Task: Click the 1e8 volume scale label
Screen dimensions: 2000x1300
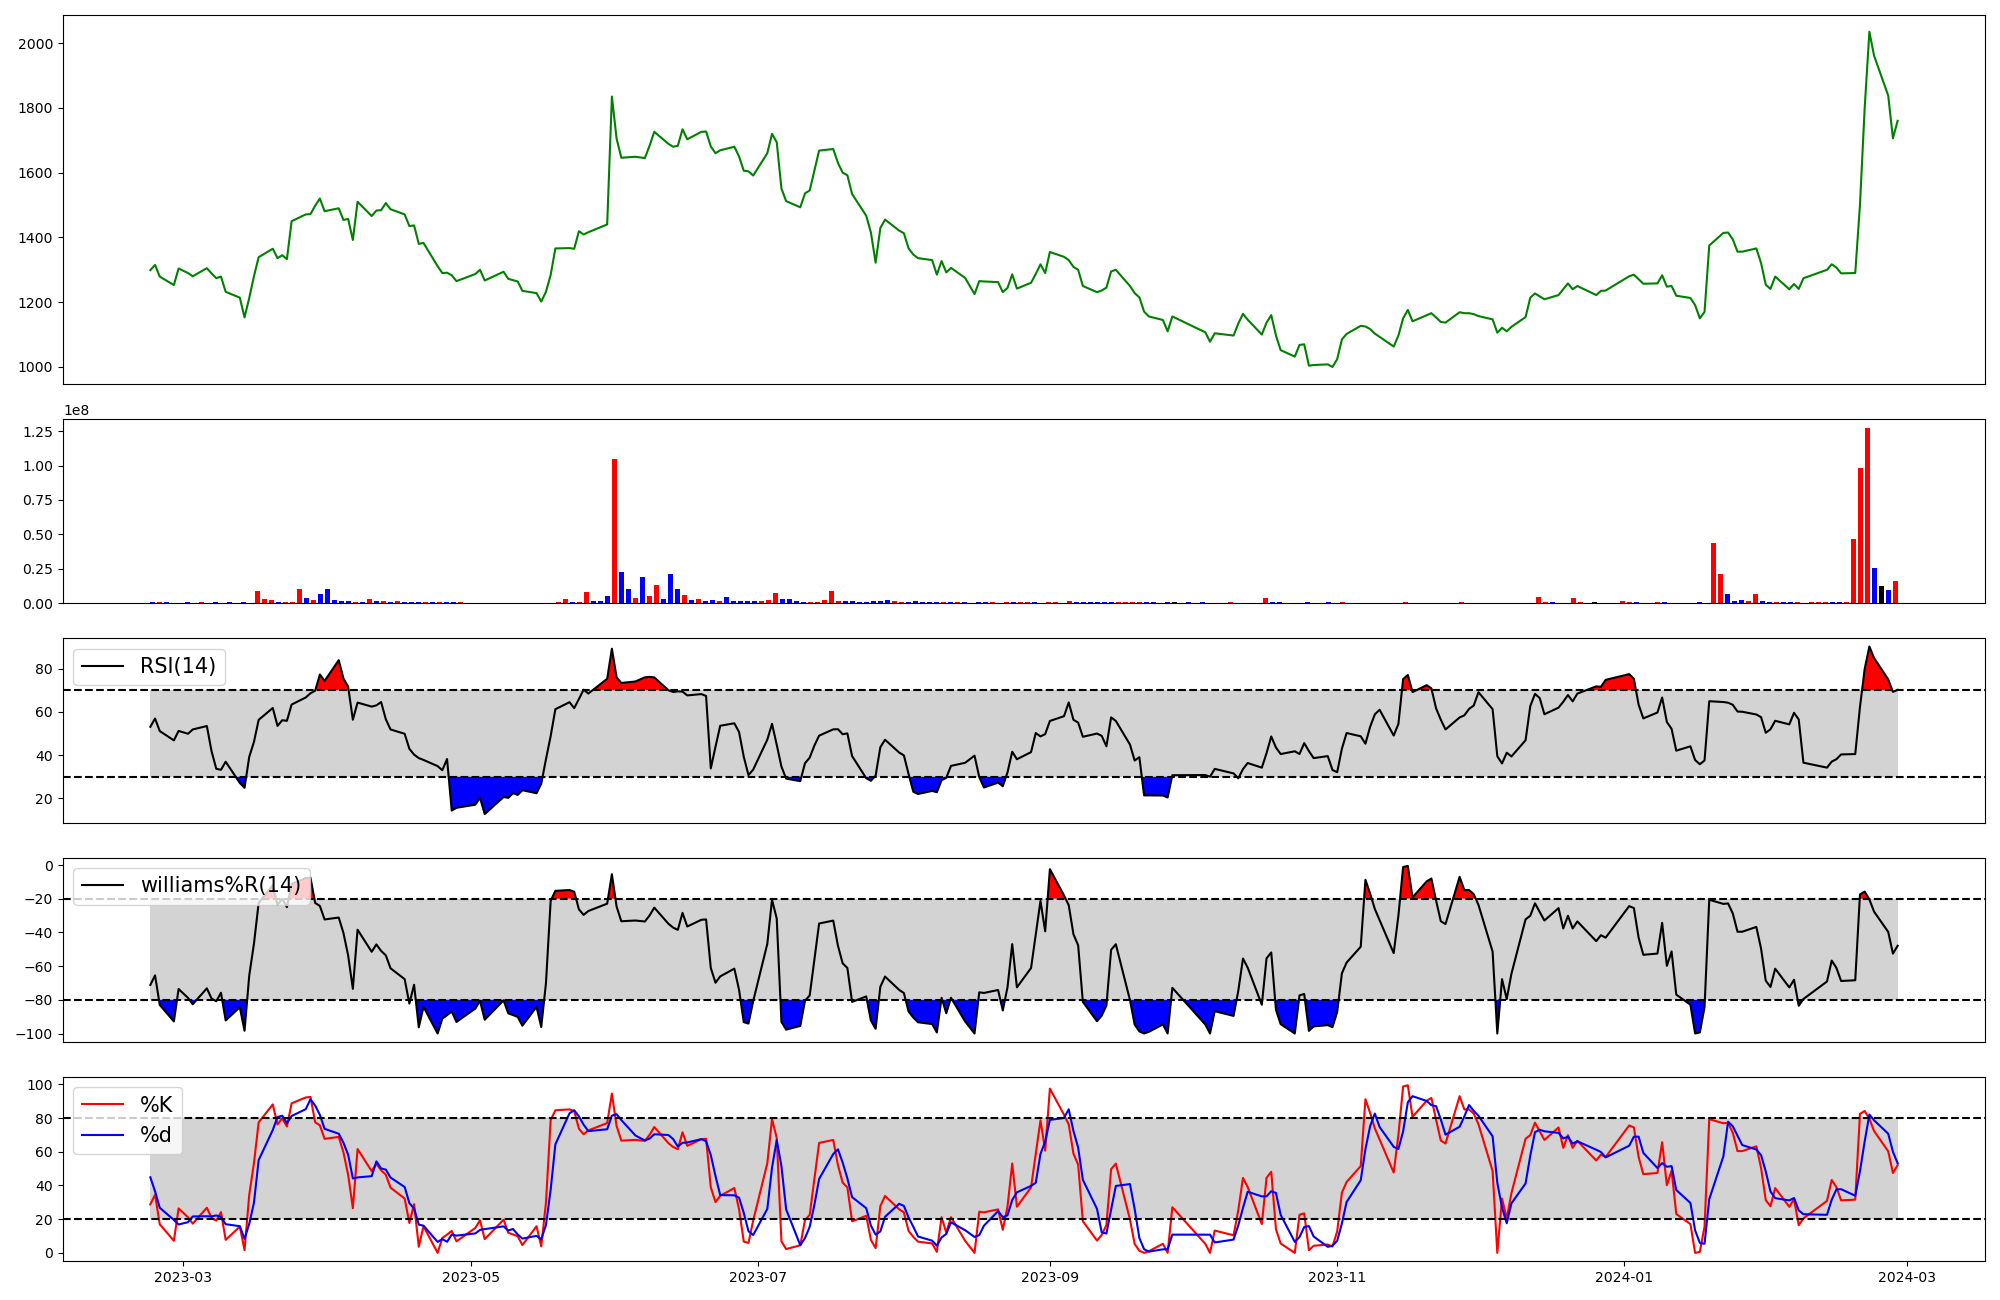Action: [79, 410]
